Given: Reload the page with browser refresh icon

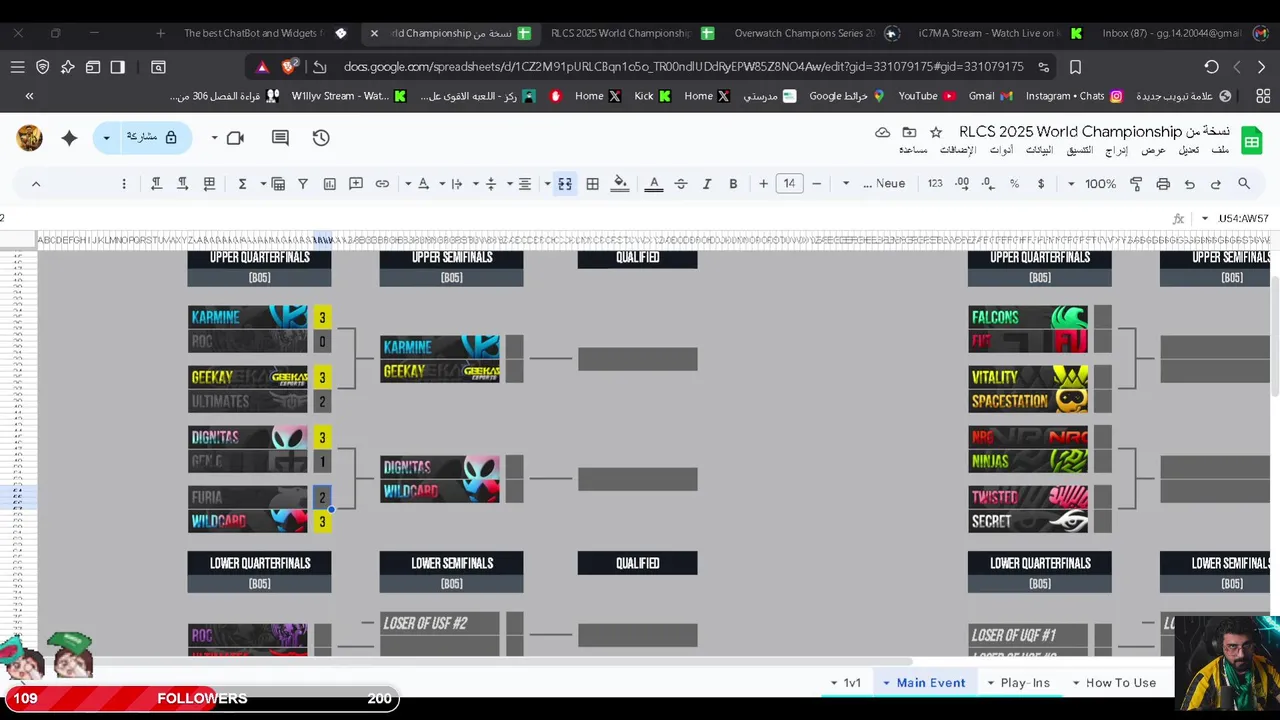Looking at the screenshot, I should [x=1211, y=67].
